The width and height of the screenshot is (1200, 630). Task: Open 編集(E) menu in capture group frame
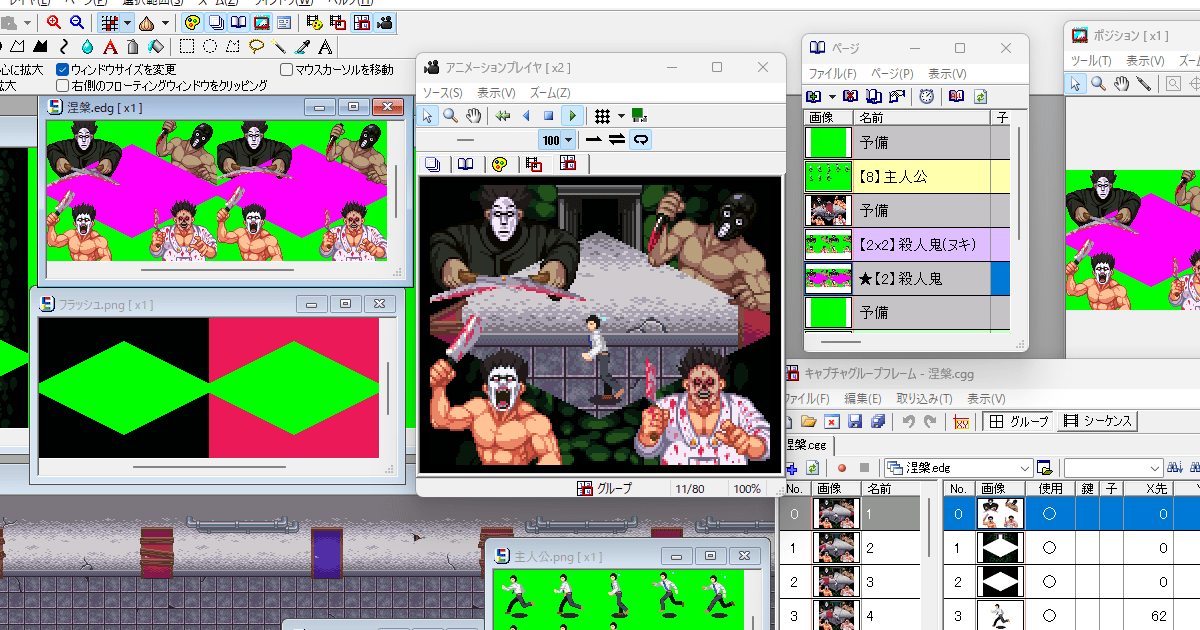pyautogui.click(x=863, y=399)
